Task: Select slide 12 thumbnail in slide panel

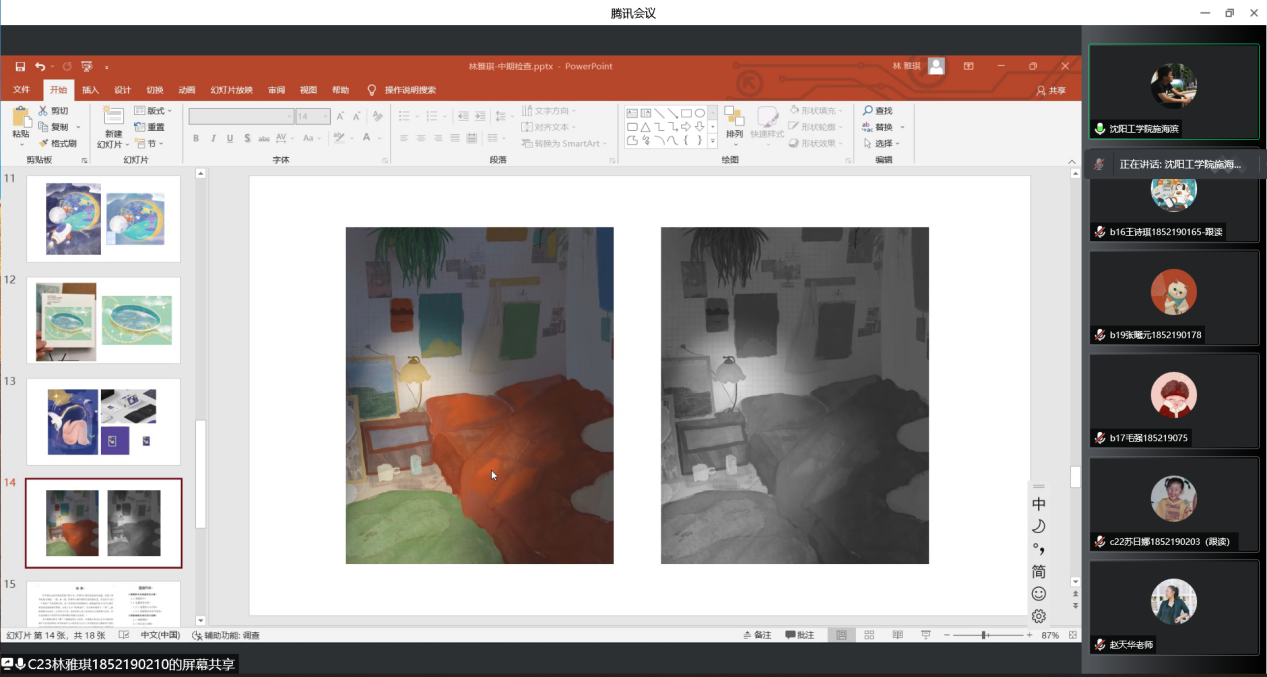Action: [103, 320]
